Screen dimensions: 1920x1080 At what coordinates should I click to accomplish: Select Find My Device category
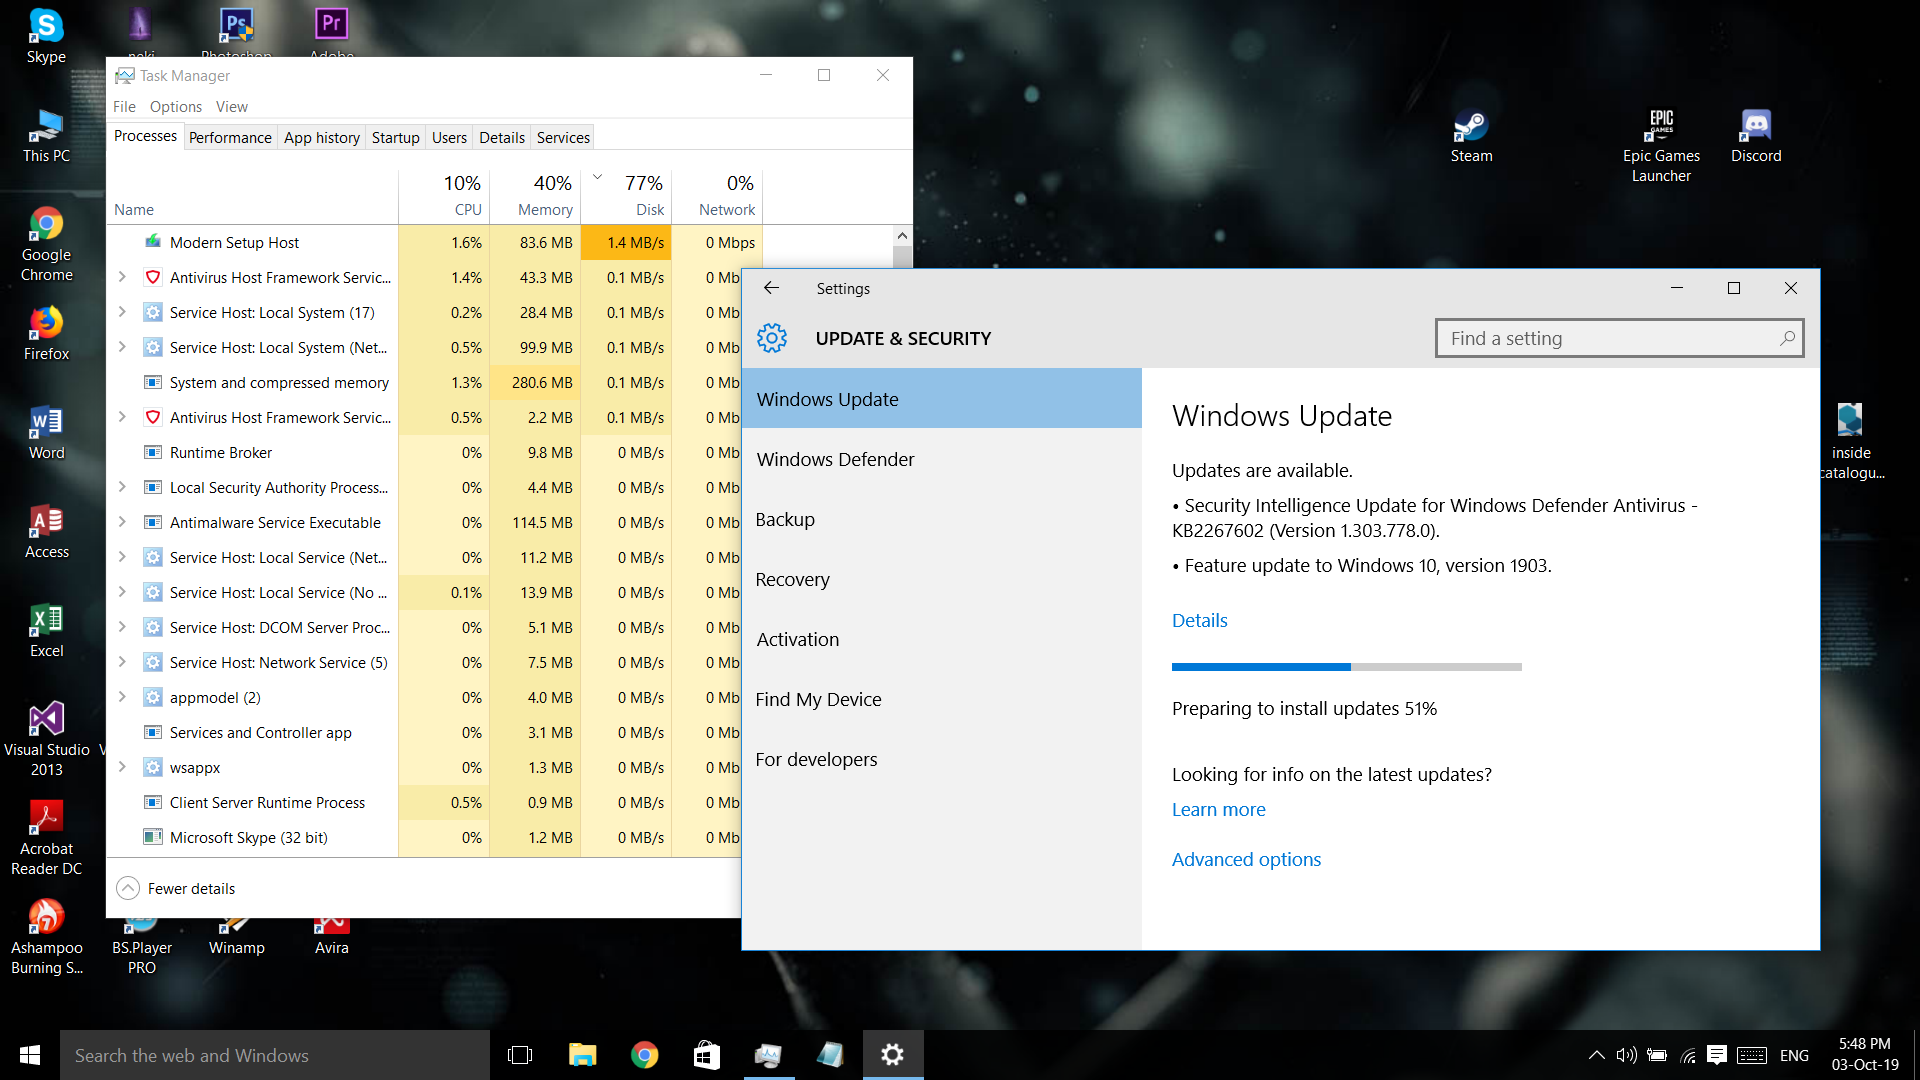coord(941,699)
